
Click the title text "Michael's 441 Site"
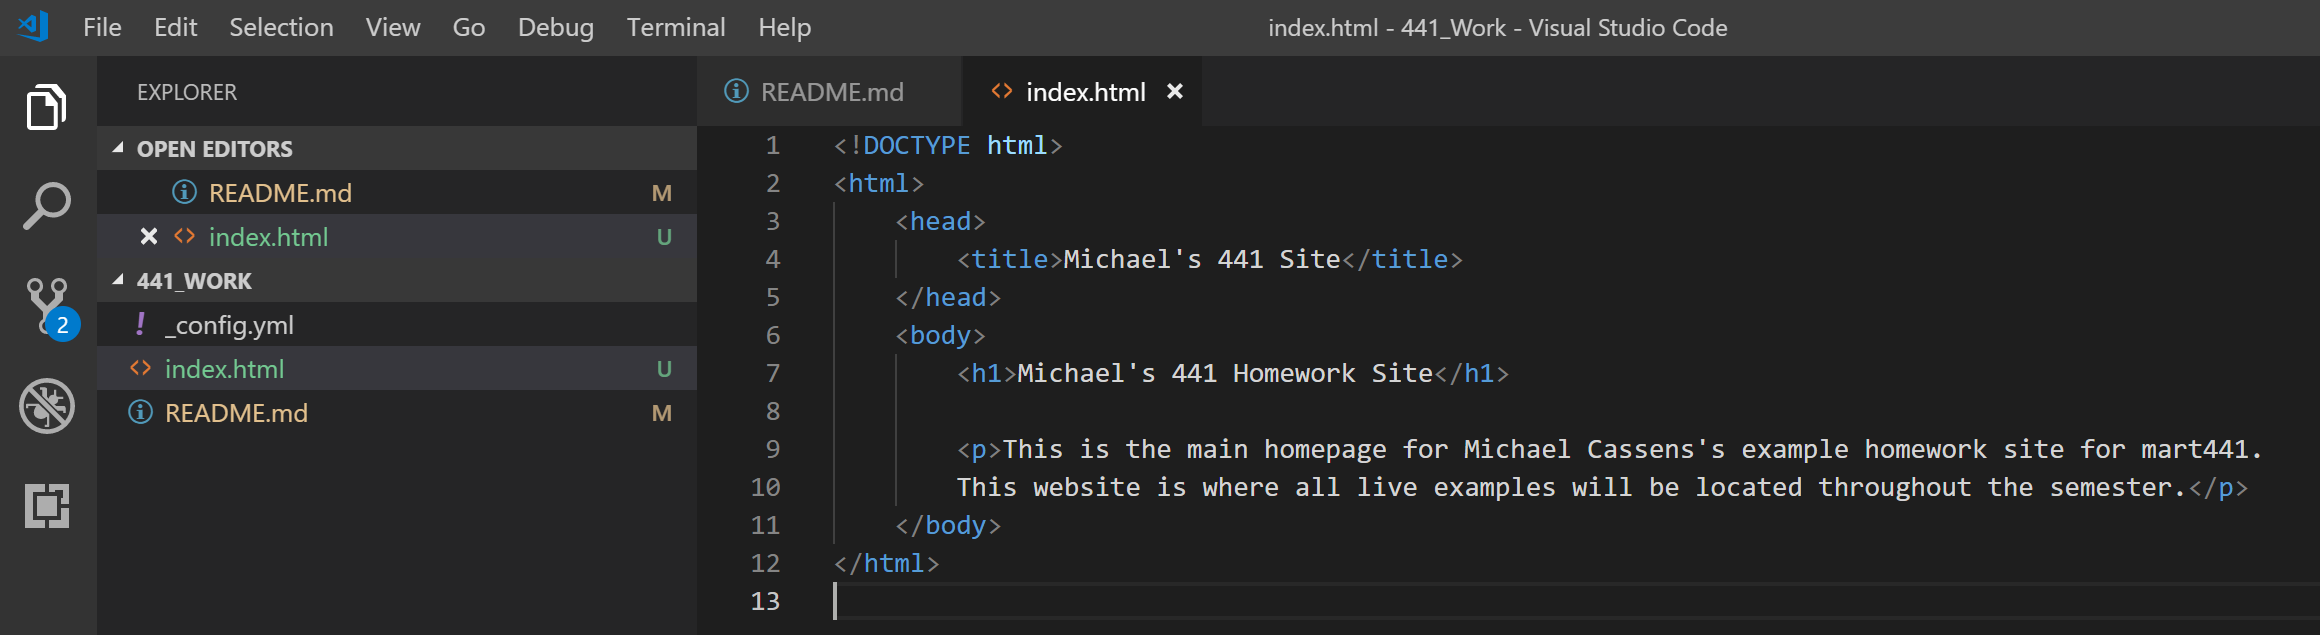(1201, 259)
